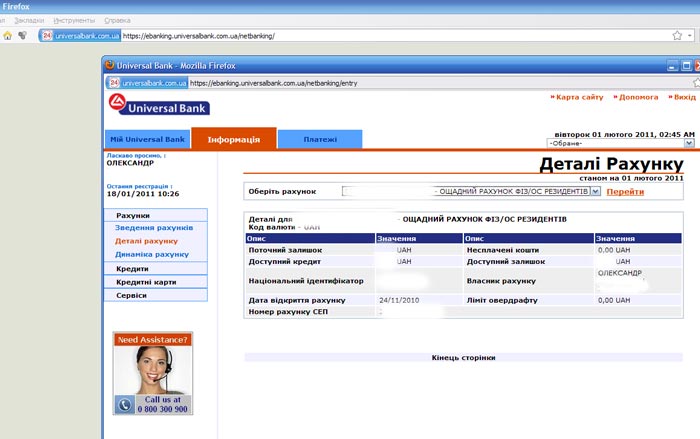Click the Деталі Рахунку page heading

coord(611,164)
